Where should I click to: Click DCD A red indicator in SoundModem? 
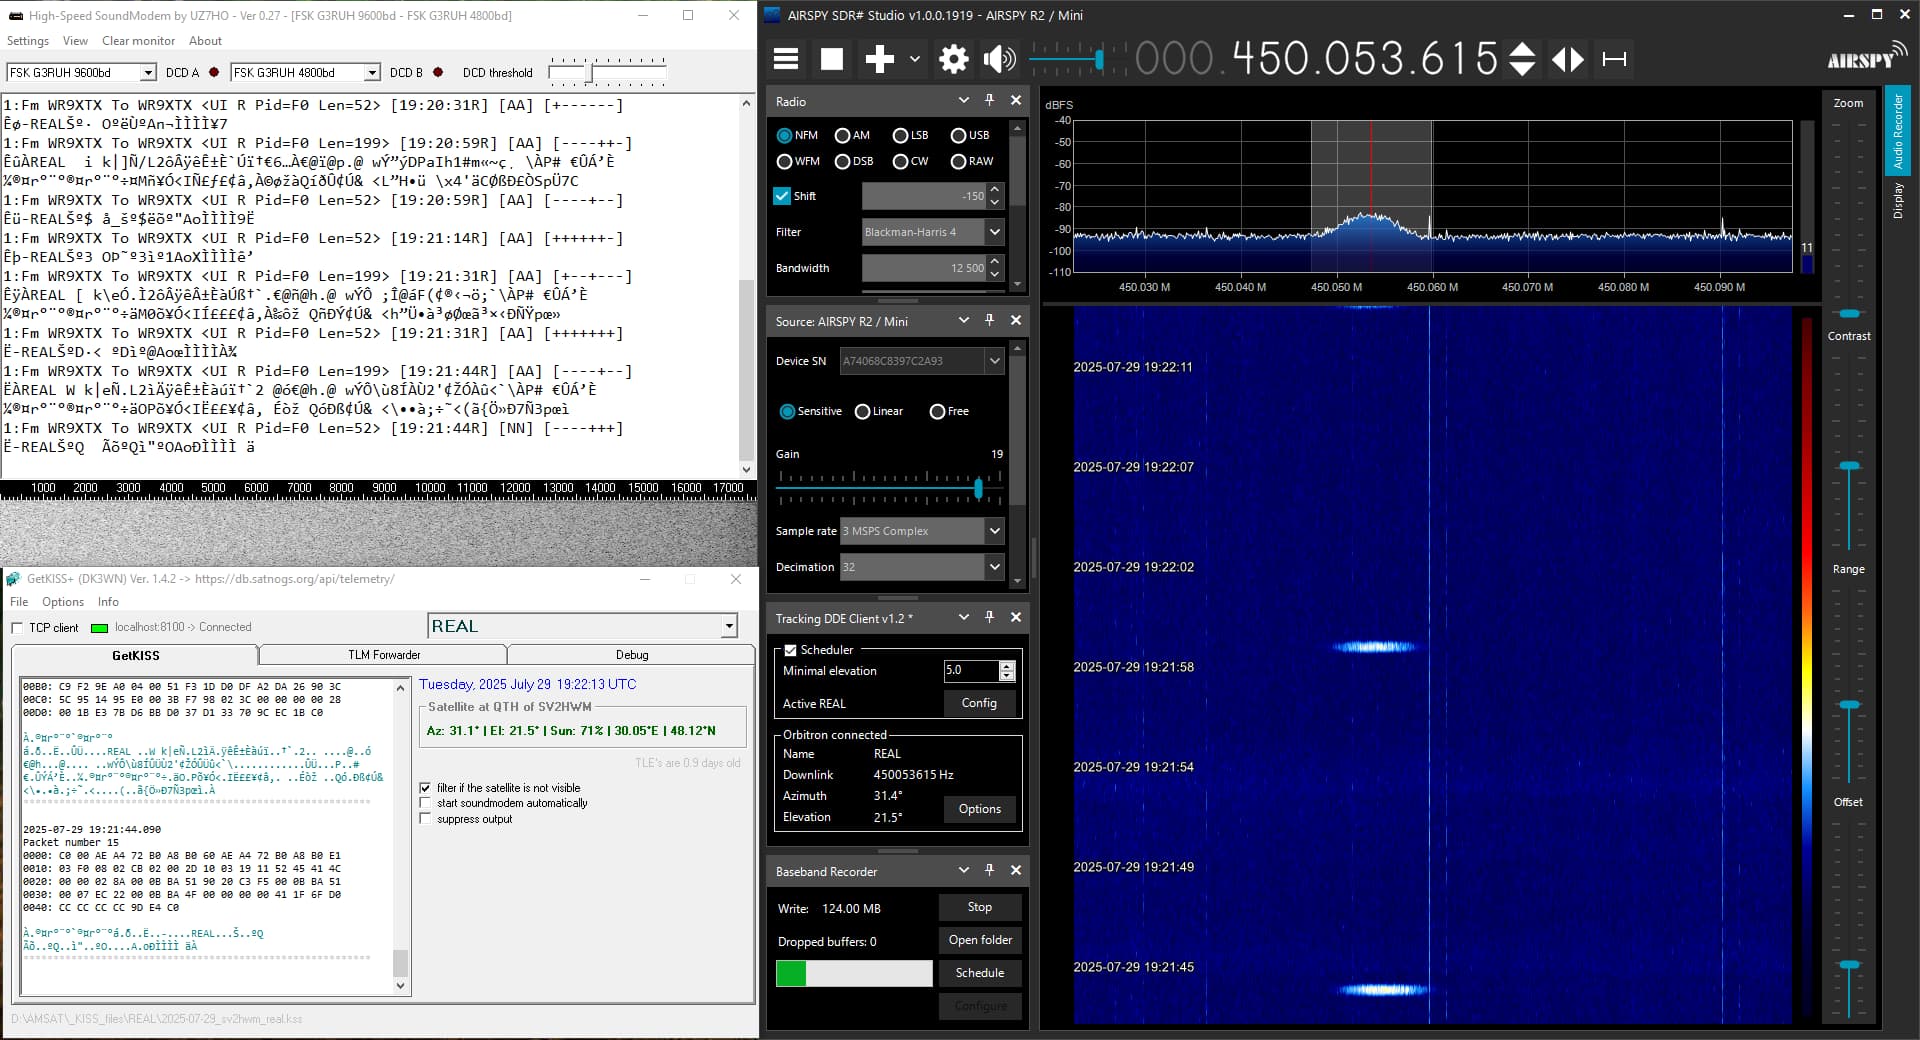click(x=214, y=72)
